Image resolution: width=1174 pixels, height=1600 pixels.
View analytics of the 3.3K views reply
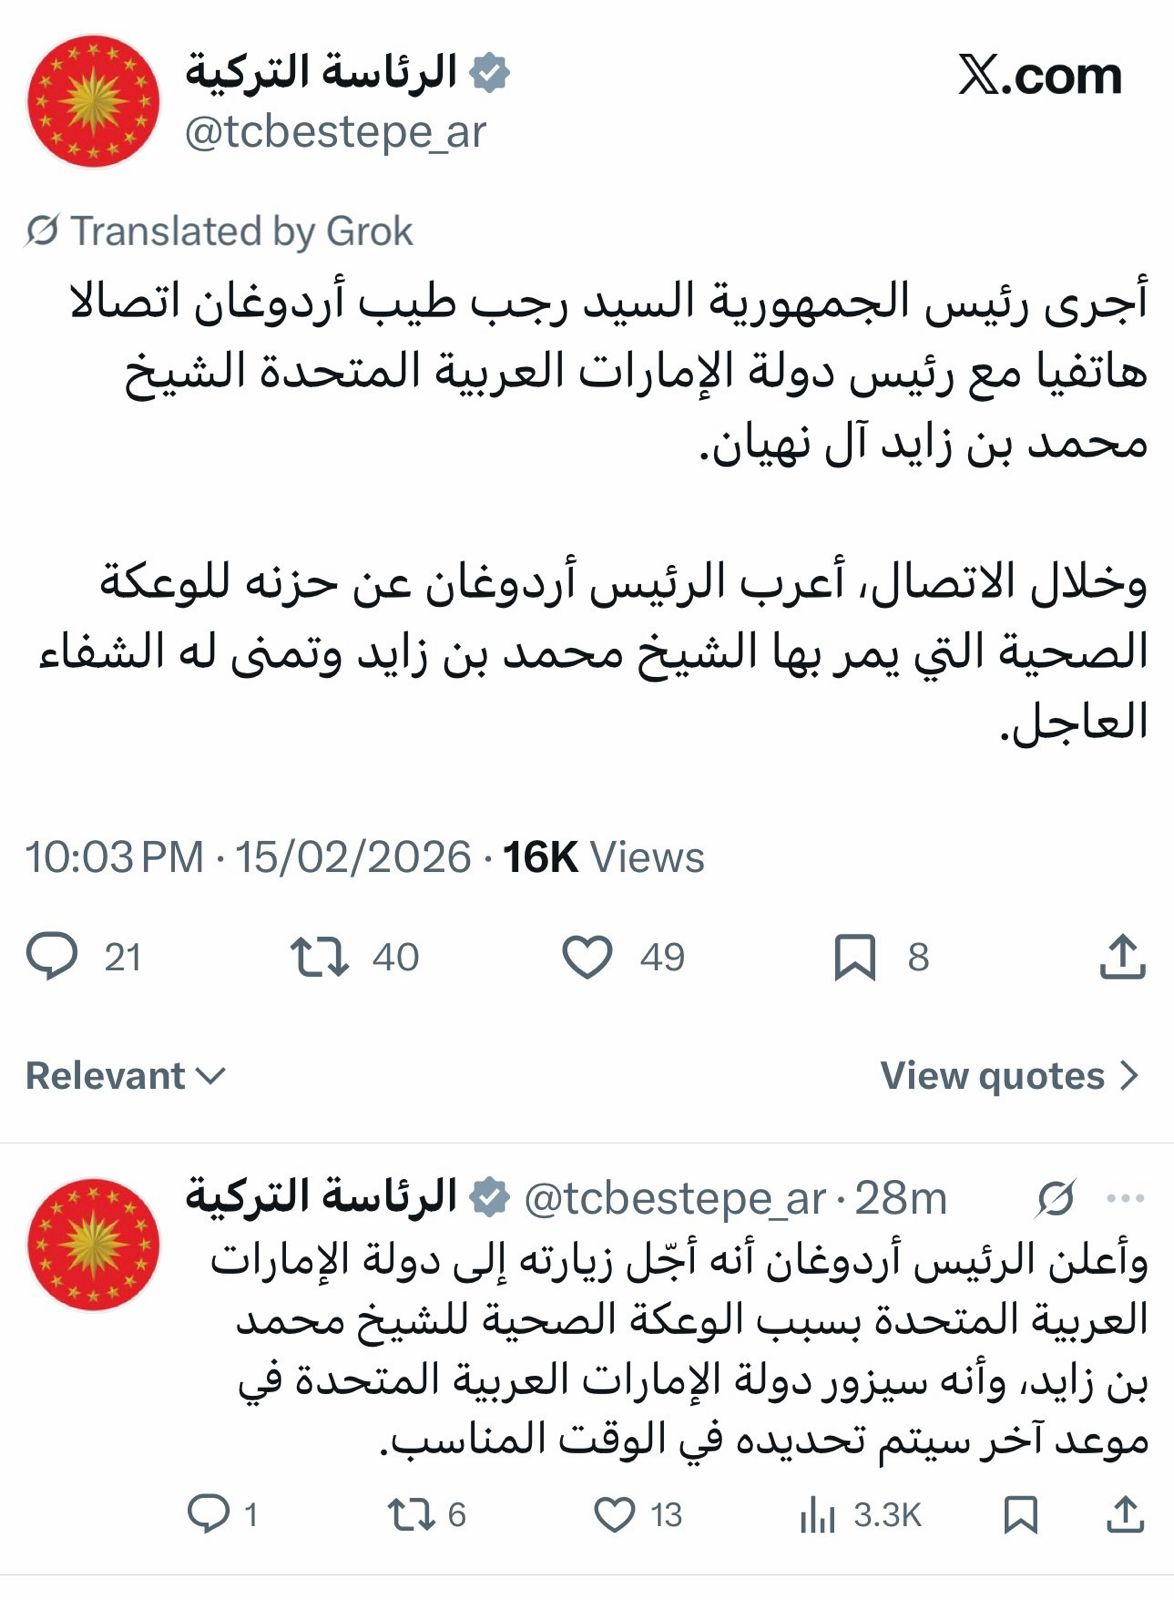click(818, 1514)
